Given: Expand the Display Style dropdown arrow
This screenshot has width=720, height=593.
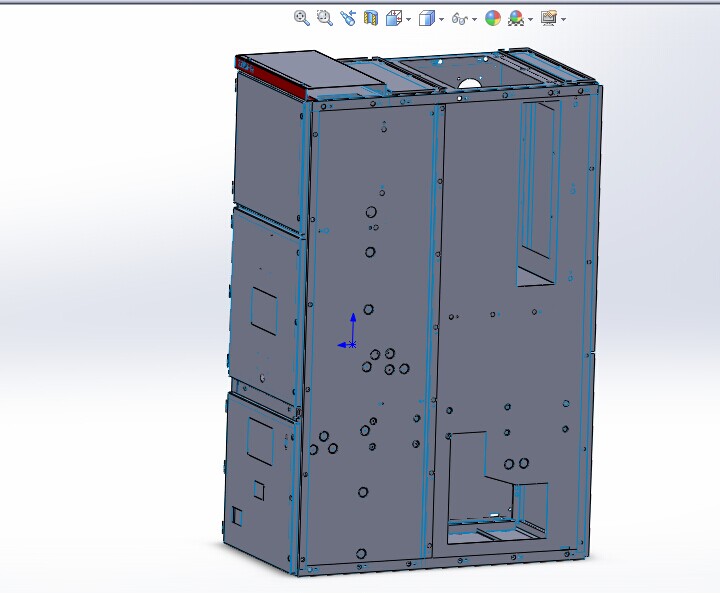Looking at the screenshot, I should [x=442, y=19].
